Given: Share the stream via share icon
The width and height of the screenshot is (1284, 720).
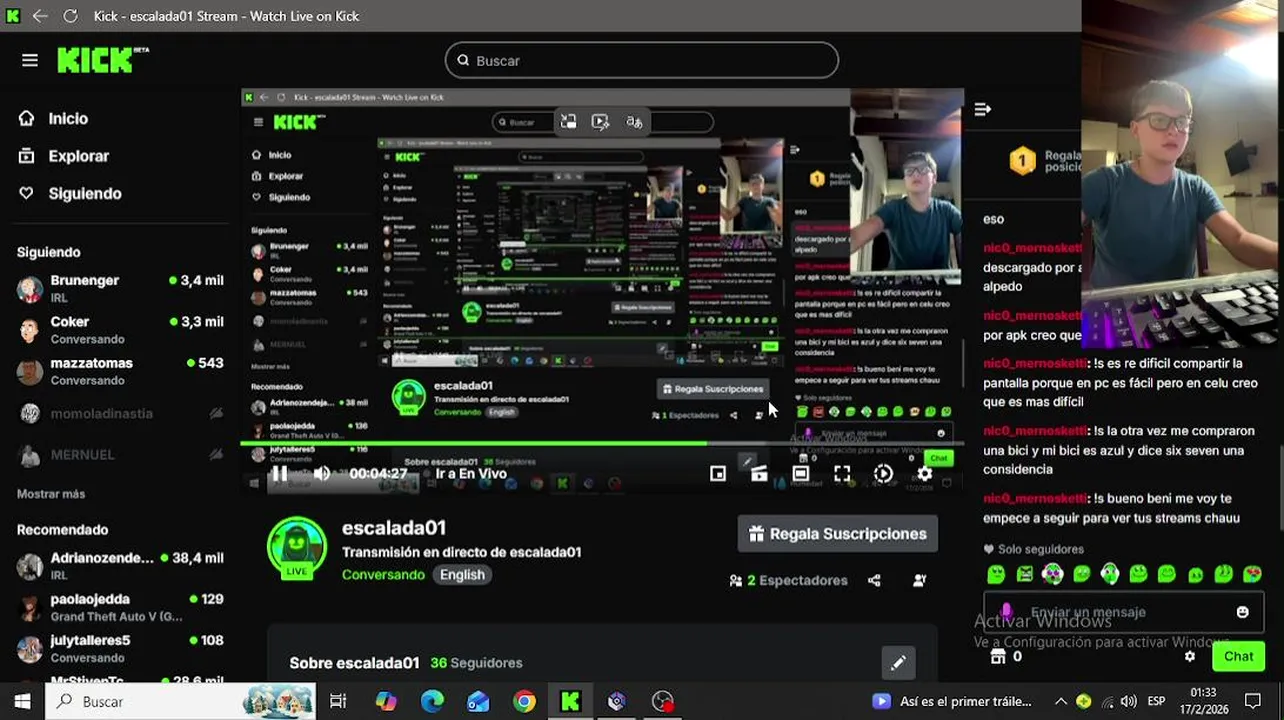Looking at the screenshot, I should click(874, 580).
